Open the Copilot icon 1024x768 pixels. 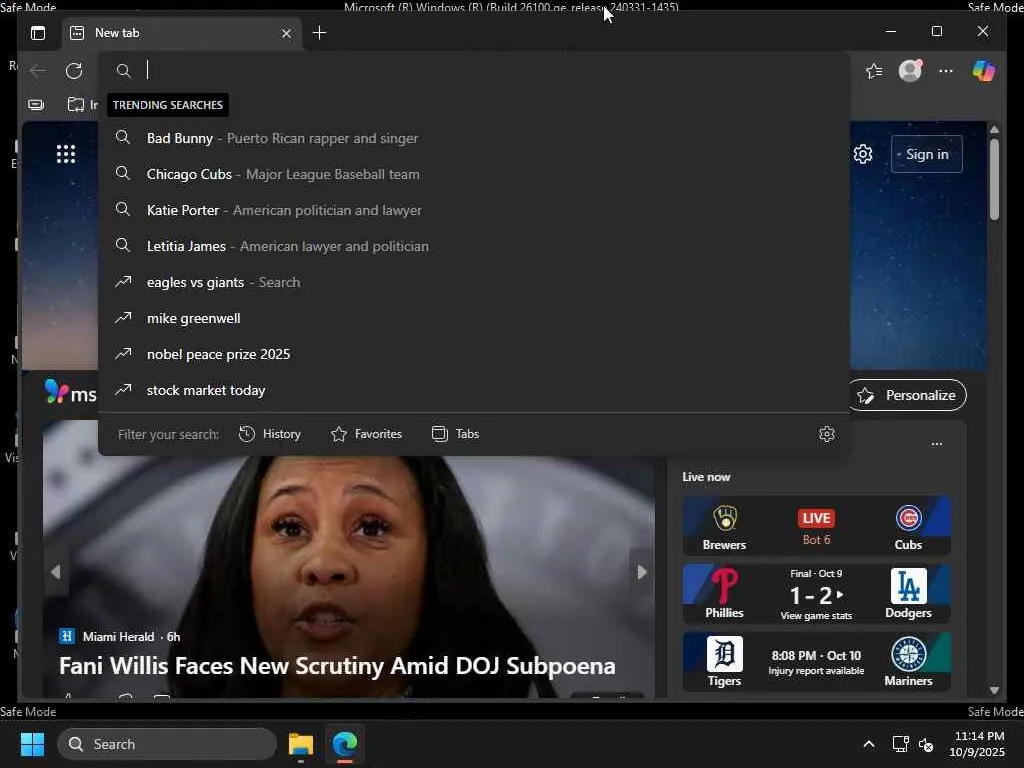point(984,71)
